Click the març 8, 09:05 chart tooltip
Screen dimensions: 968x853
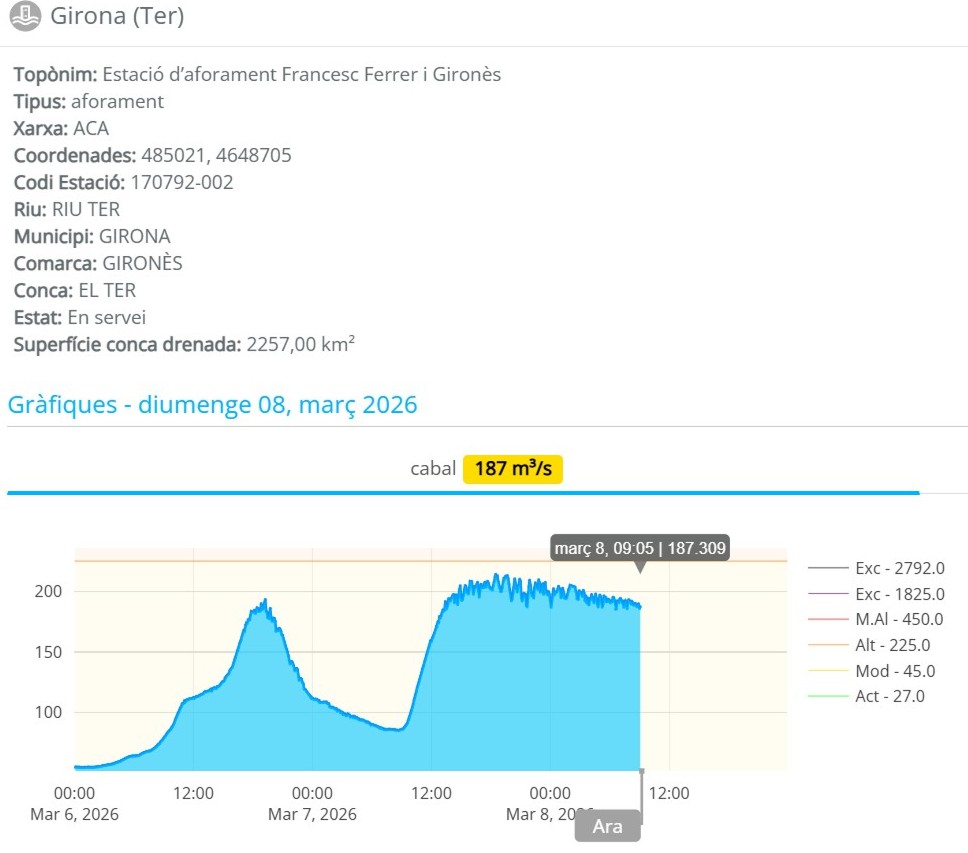tap(639, 548)
